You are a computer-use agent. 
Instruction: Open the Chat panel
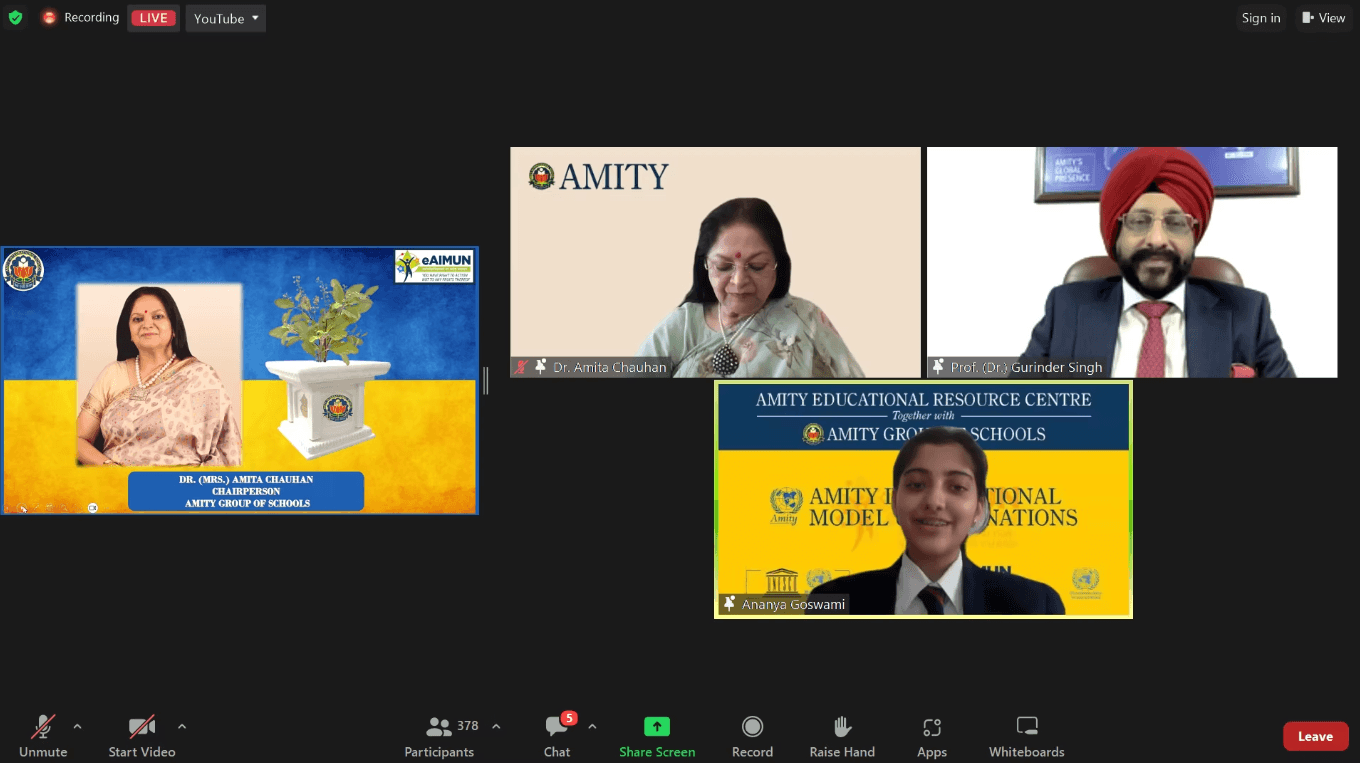tap(557, 736)
